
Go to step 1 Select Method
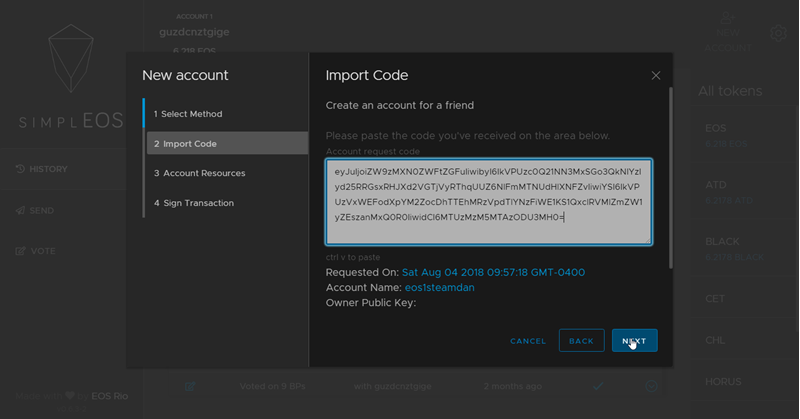click(x=224, y=114)
